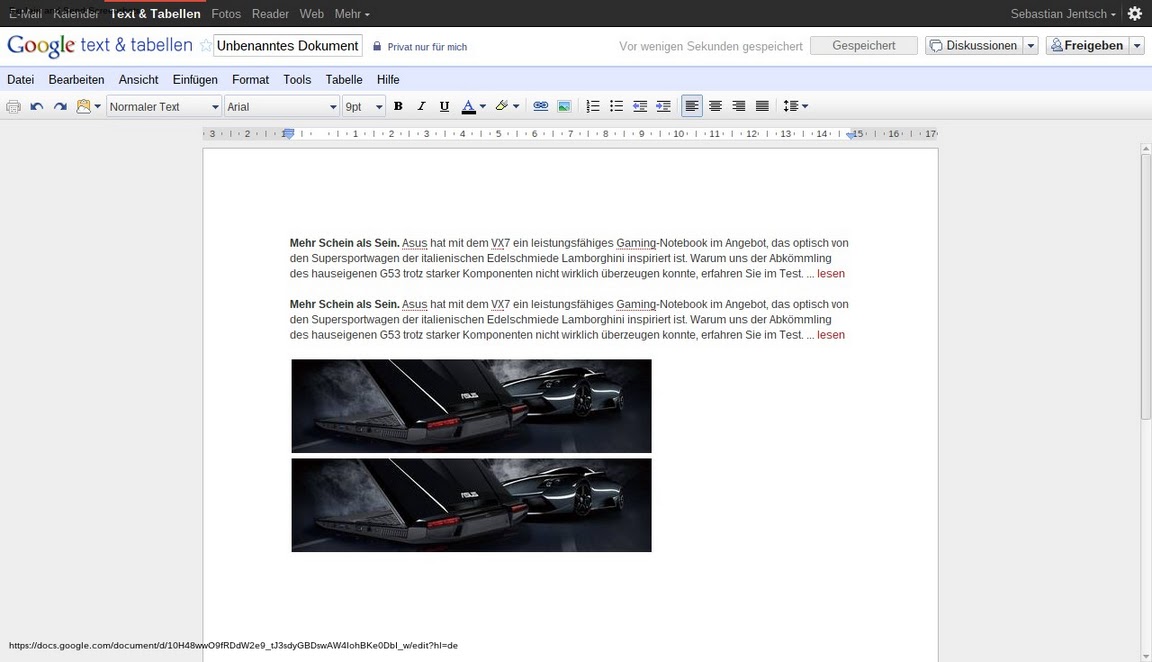Toggle italic formatting
This screenshot has width=1152, height=662.
click(421, 106)
